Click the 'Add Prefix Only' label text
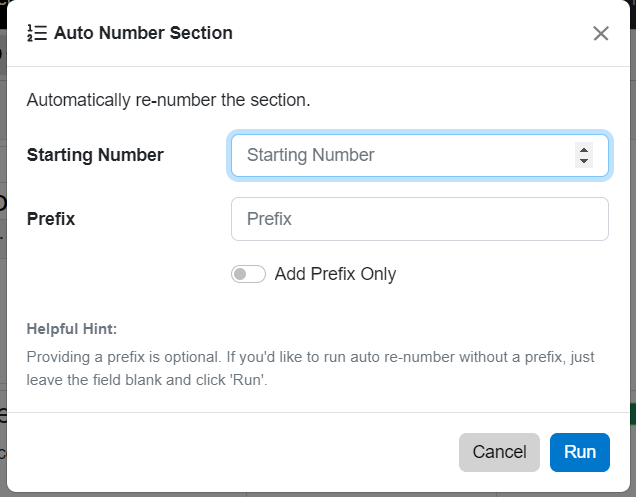 335,274
